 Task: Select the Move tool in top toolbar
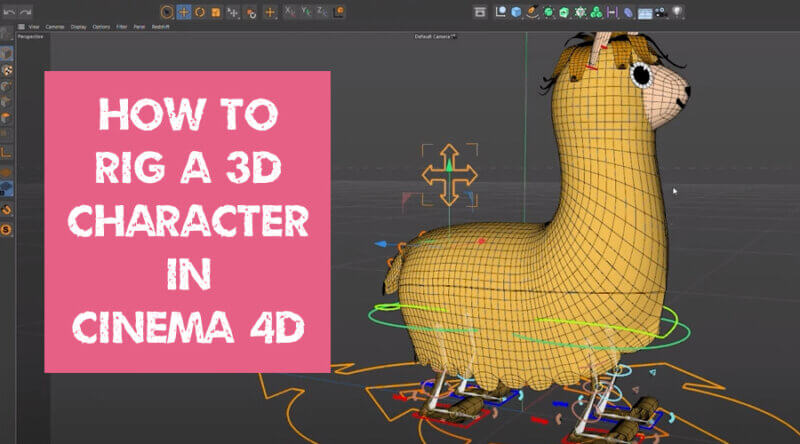pyautogui.click(x=183, y=12)
